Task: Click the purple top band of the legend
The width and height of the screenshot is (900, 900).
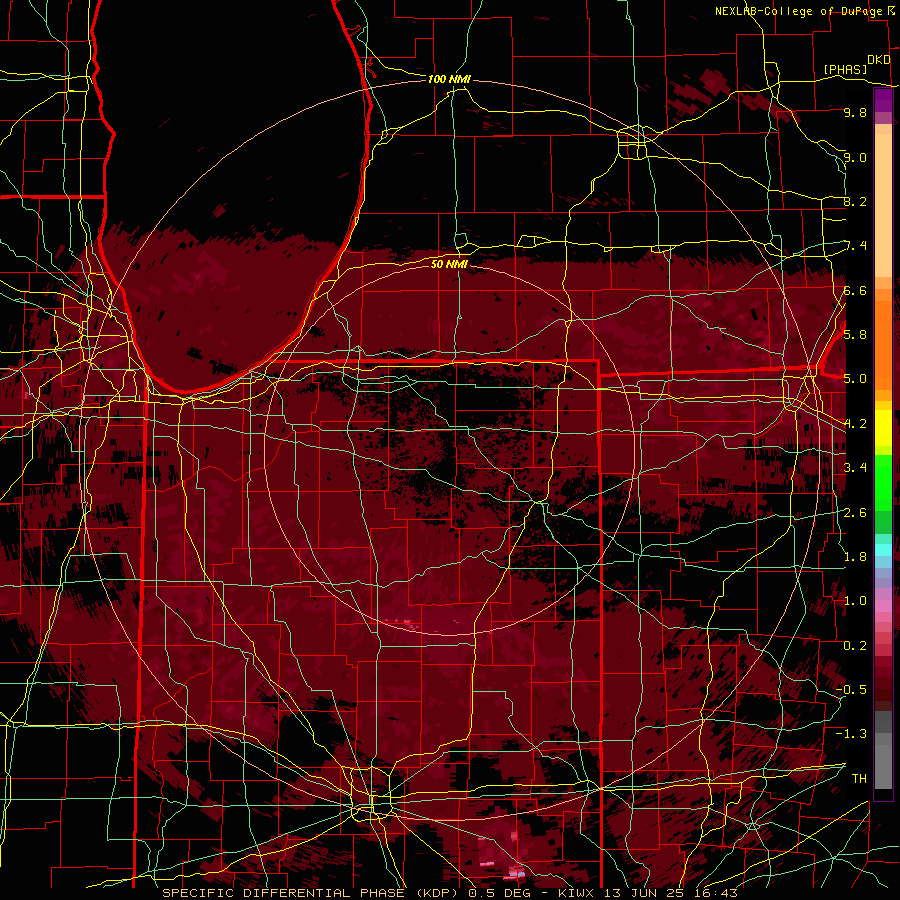Action: pyautogui.click(x=883, y=101)
